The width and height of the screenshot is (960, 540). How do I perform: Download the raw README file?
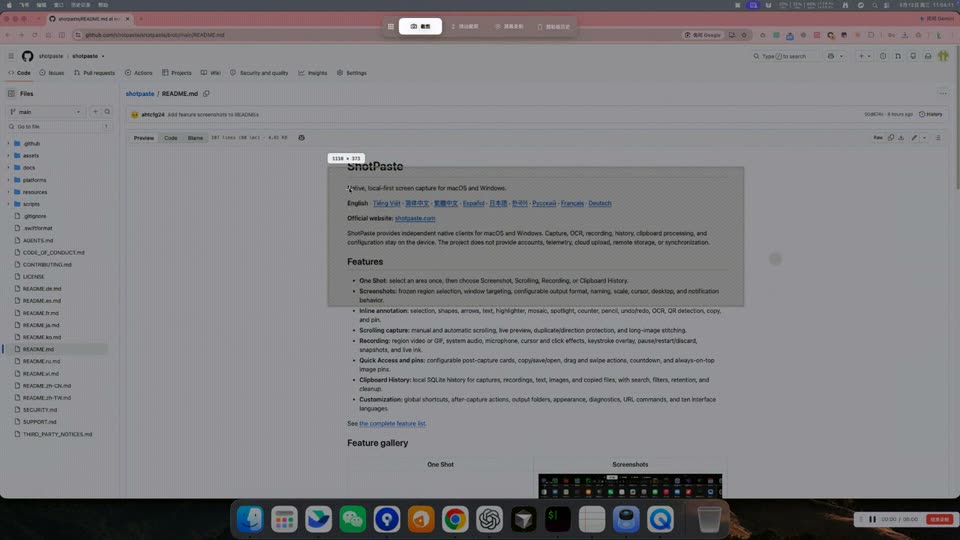point(901,138)
